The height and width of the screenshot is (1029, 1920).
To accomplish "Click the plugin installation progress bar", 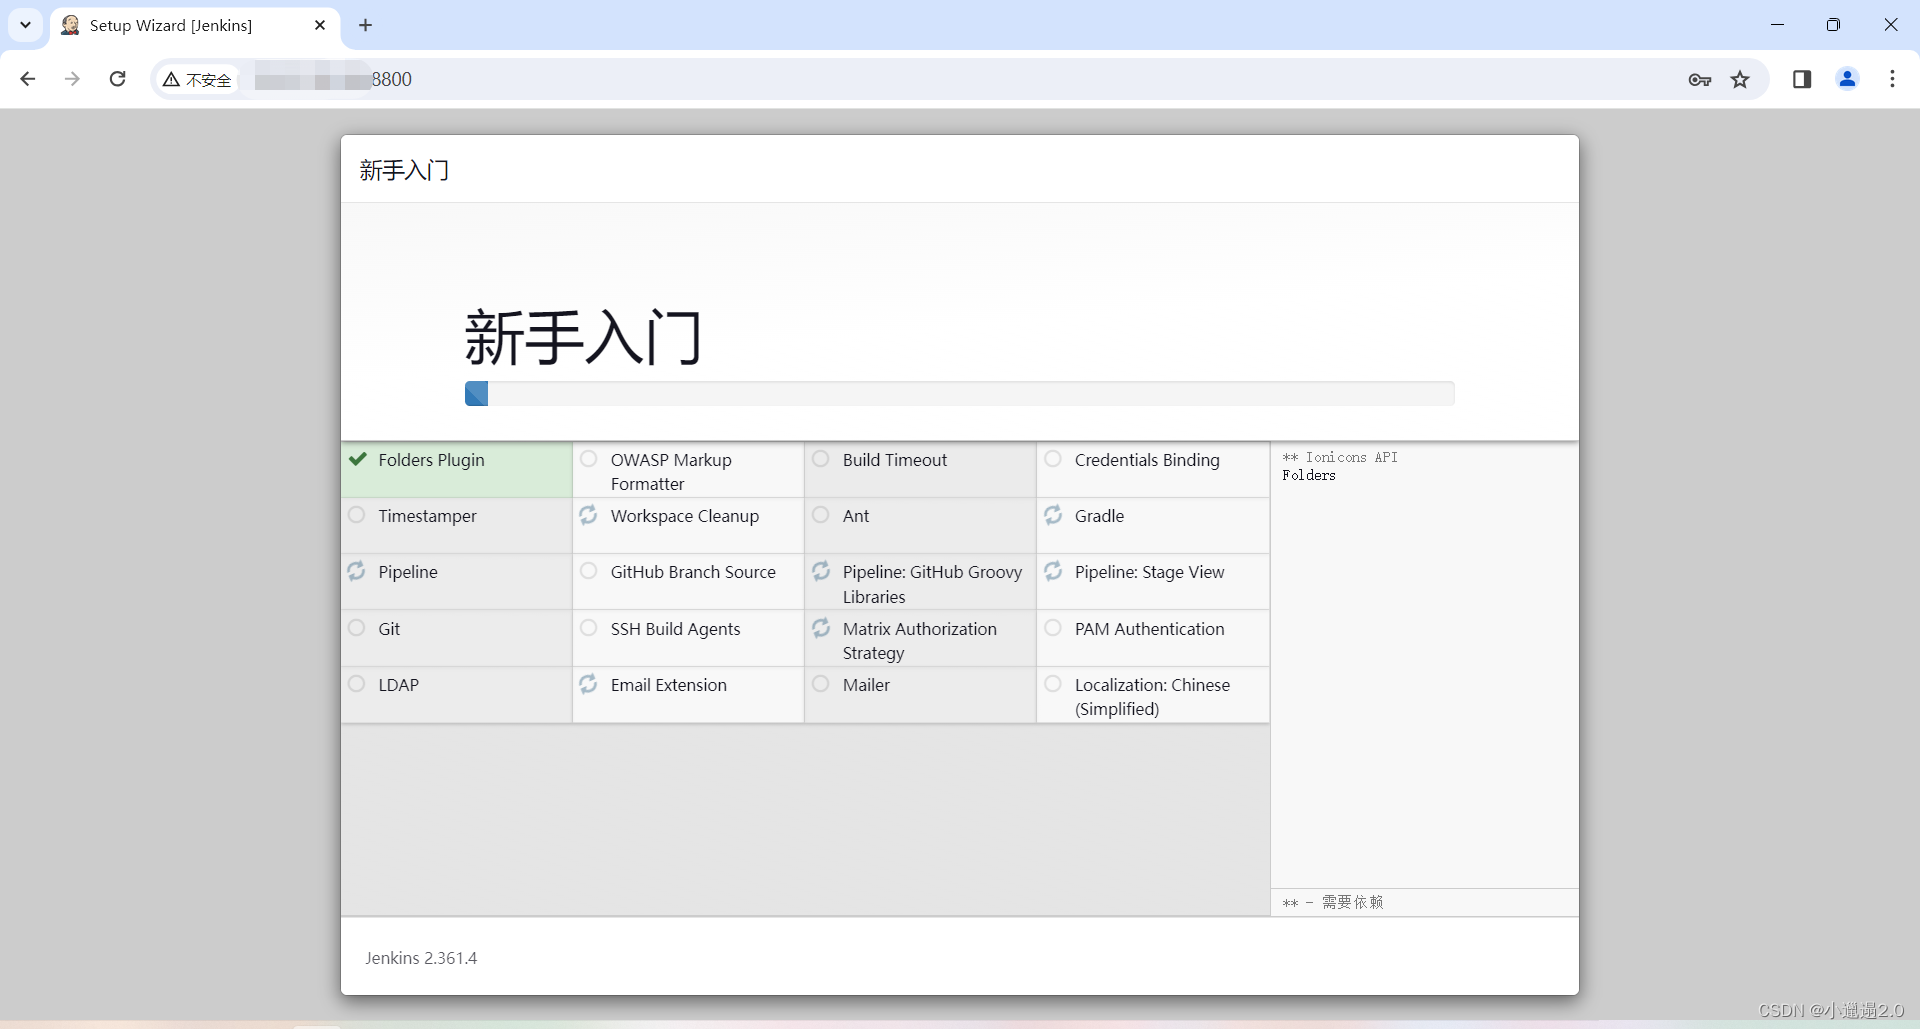I will pos(959,393).
